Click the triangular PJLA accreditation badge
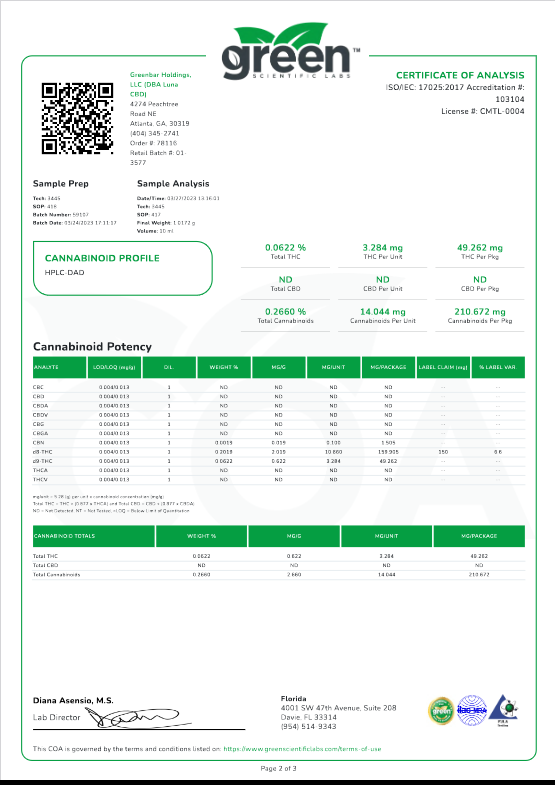The image size is (555, 785). click(x=503, y=710)
